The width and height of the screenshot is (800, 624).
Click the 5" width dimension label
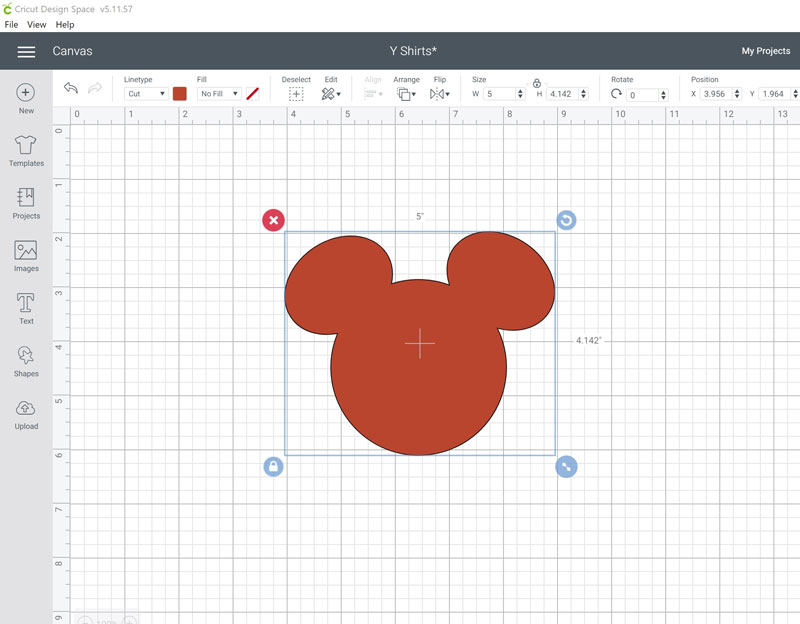[420, 216]
